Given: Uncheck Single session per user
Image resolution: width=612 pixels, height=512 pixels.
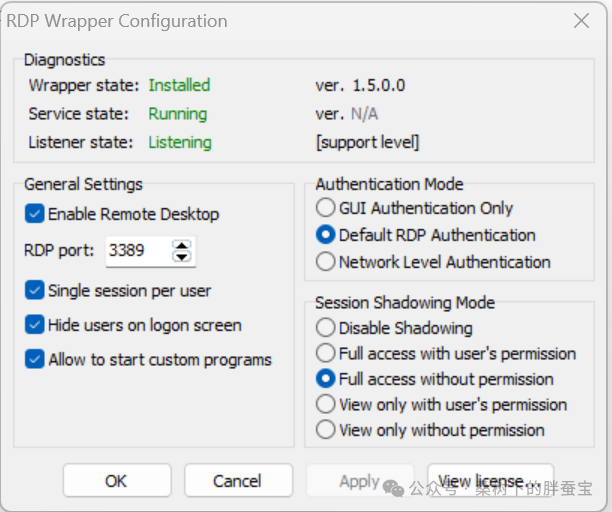Looking at the screenshot, I should (x=35, y=291).
